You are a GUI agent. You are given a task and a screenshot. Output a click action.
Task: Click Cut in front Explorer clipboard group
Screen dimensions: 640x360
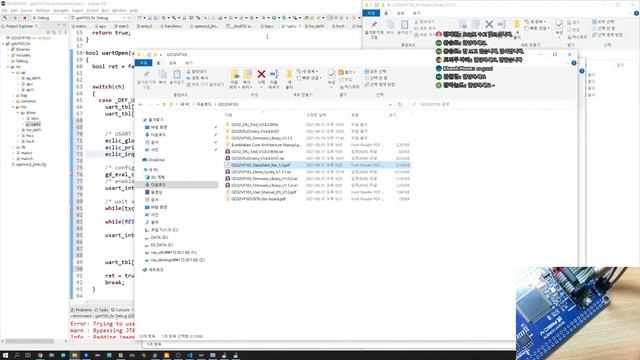pyautogui.click(x=197, y=71)
